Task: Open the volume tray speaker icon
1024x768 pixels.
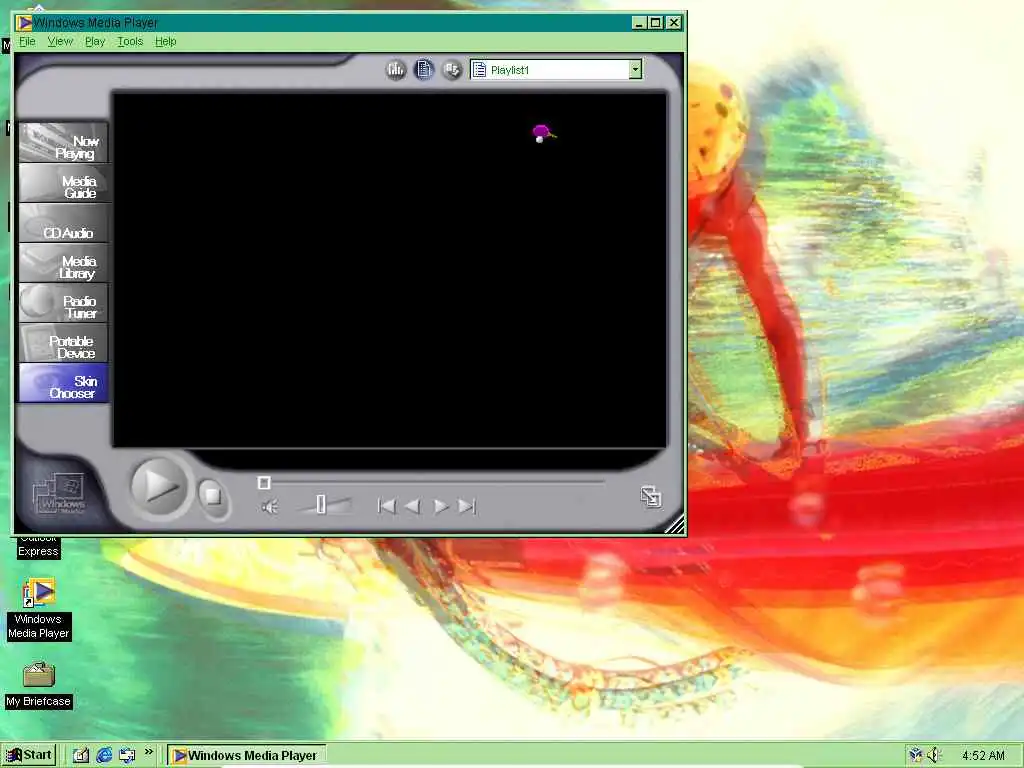Action: [934, 756]
